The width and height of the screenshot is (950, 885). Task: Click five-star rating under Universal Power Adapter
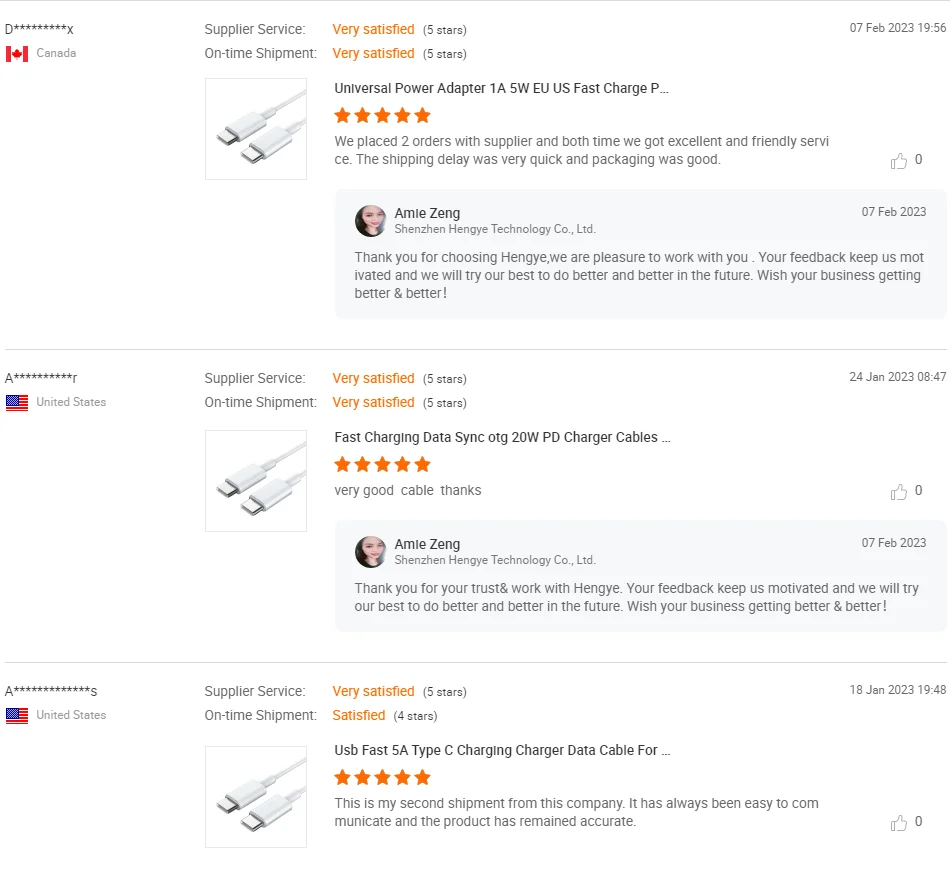click(x=382, y=116)
